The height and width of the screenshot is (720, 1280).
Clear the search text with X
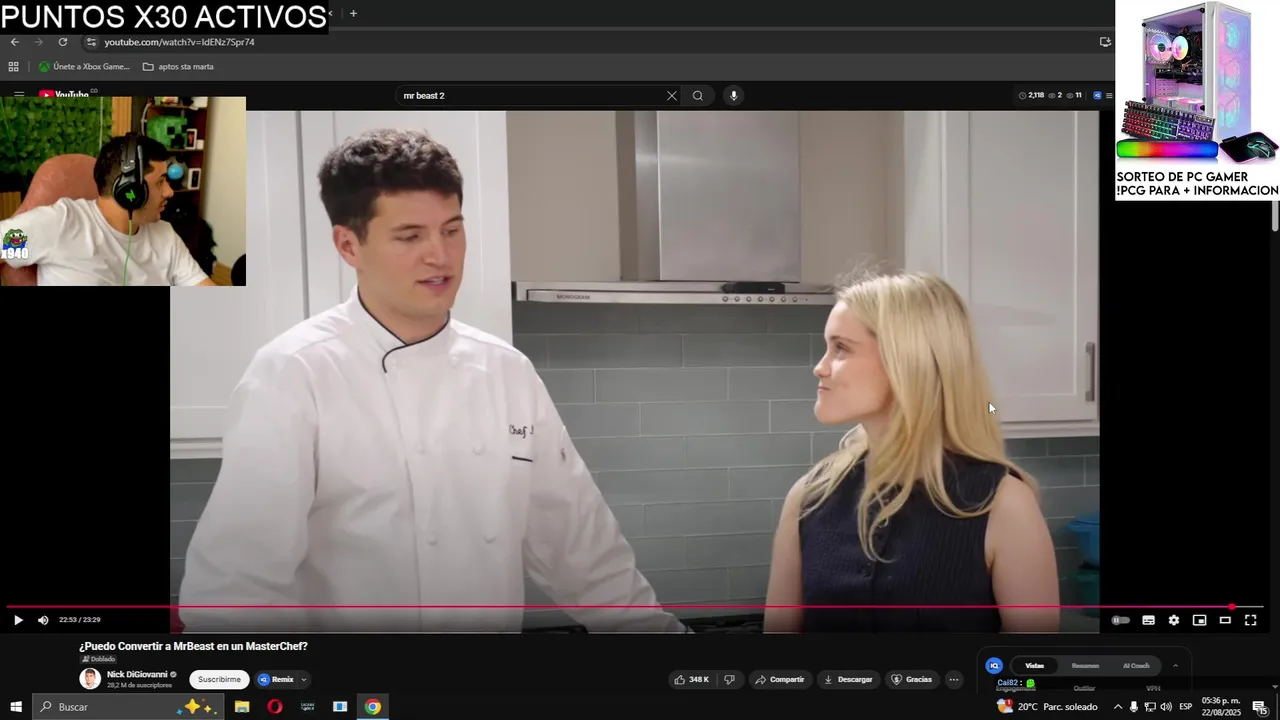(x=672, y=96)
